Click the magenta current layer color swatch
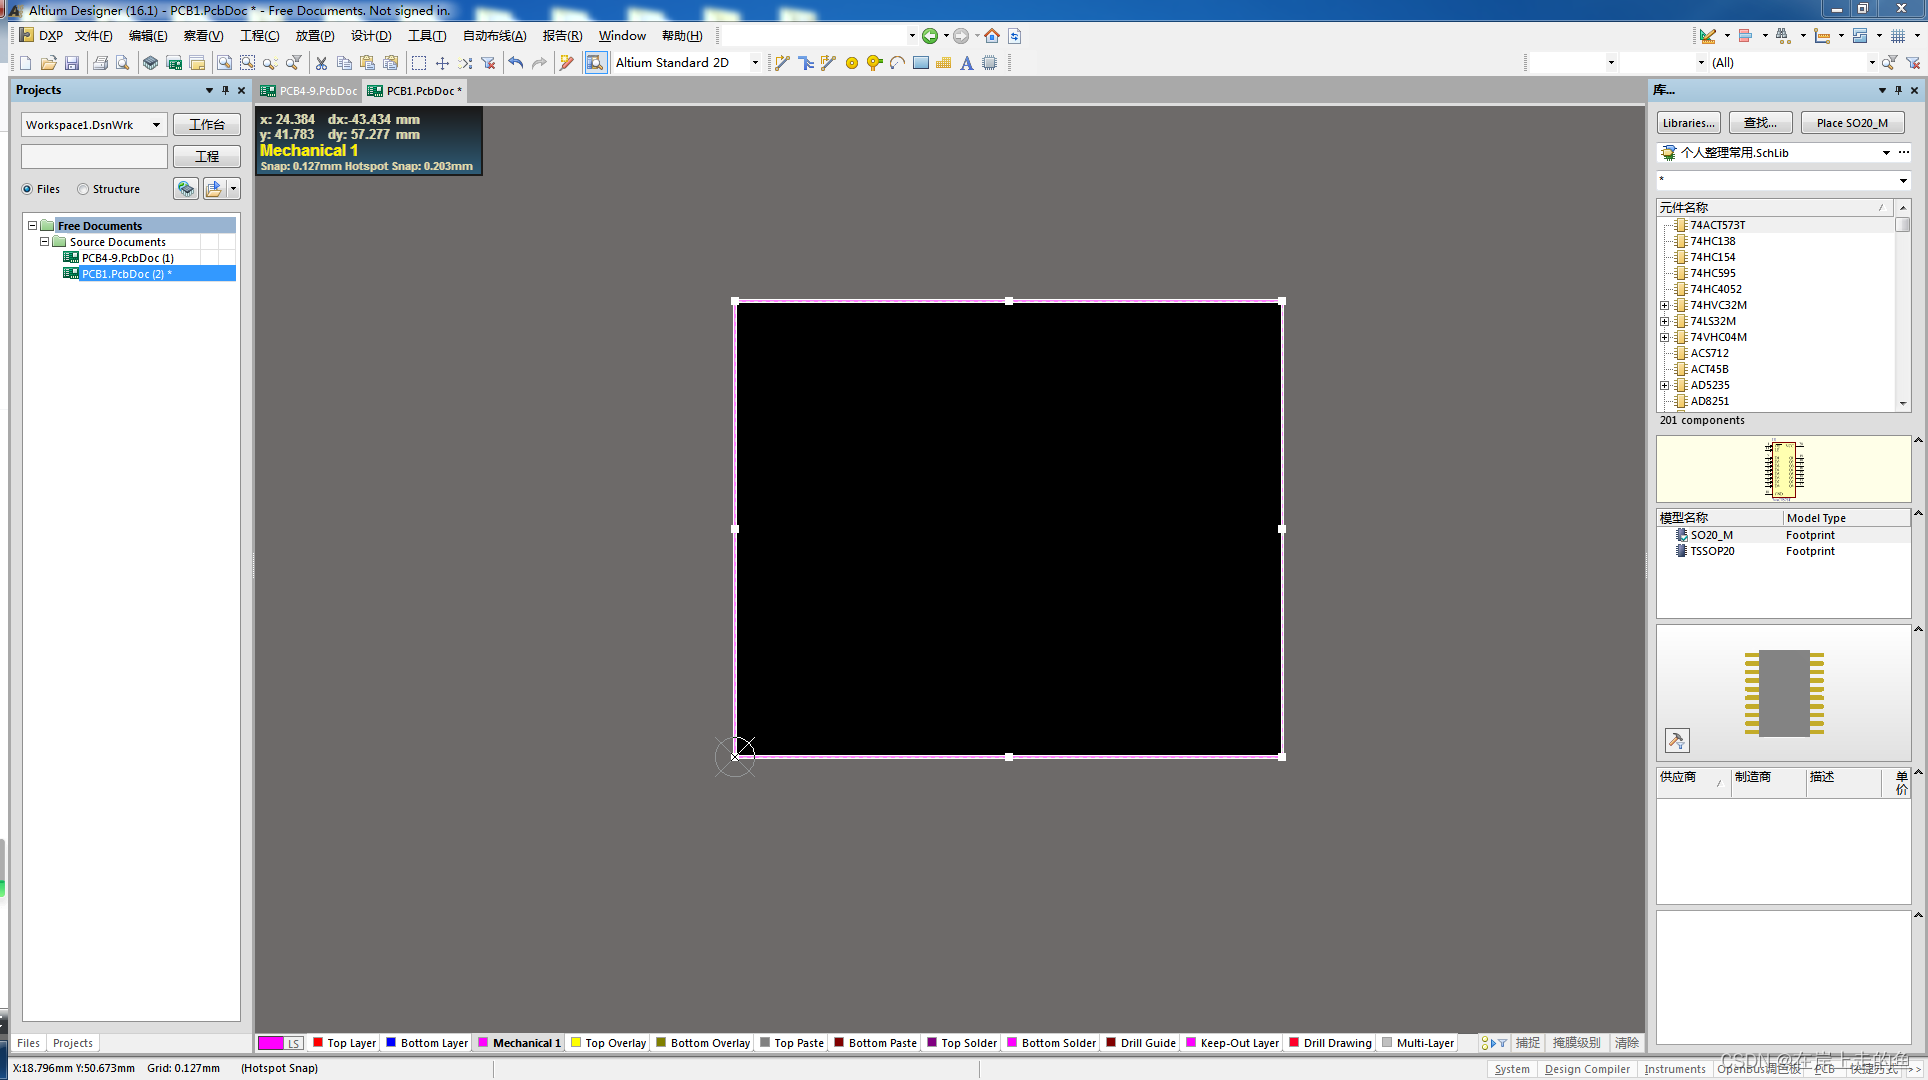This screenshot has height=1080, width=1928. click(x=270, y=1043)
